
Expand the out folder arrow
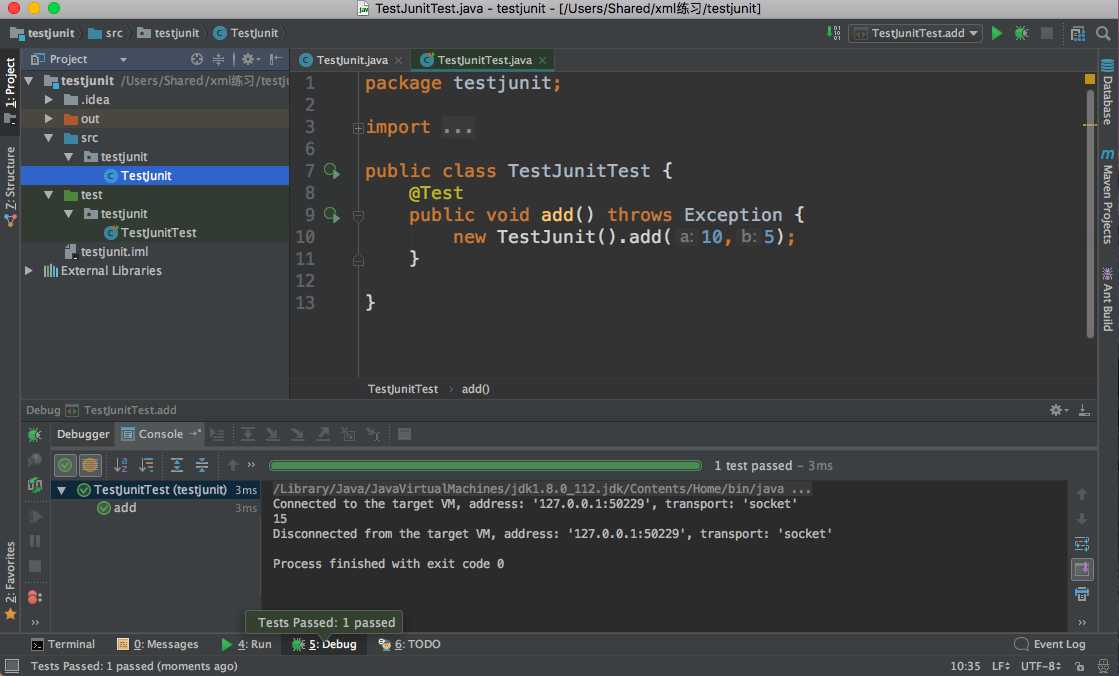49,118
